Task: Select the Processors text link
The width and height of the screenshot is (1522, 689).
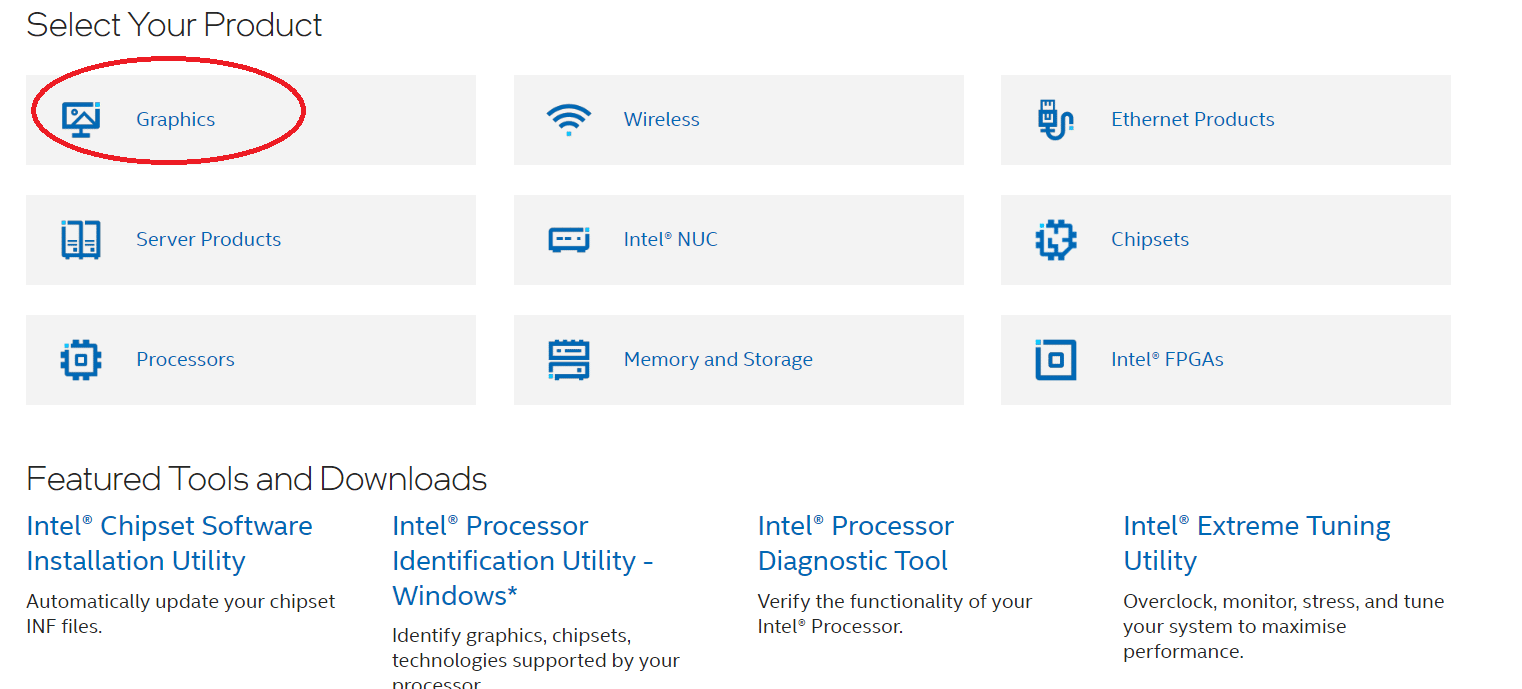Action: (x=185, y=360)
